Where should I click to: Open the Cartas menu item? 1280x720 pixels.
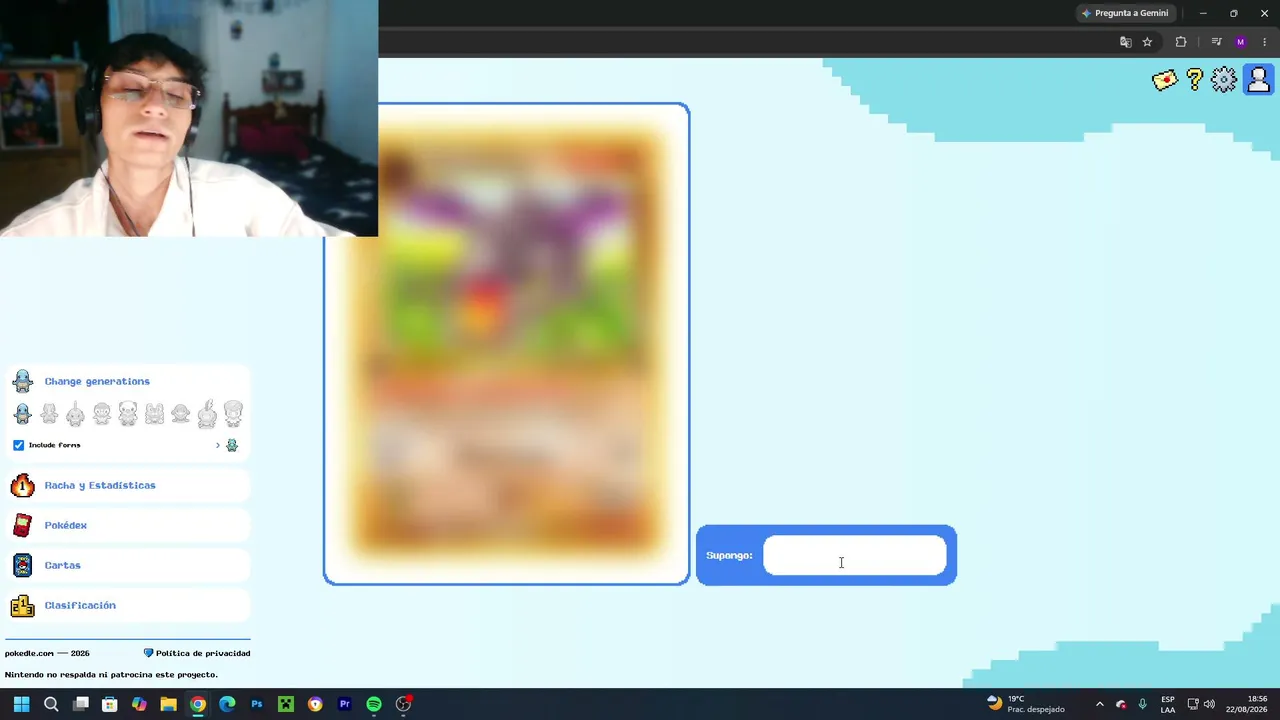point(128,565)
